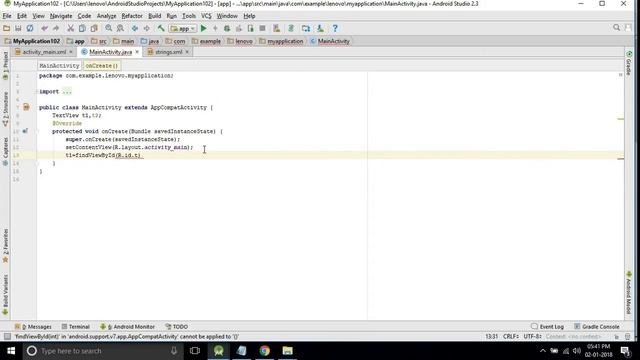640x360 pixels.
Task: Click the myapplication folder breadcrumb
Action: (281, 41)
